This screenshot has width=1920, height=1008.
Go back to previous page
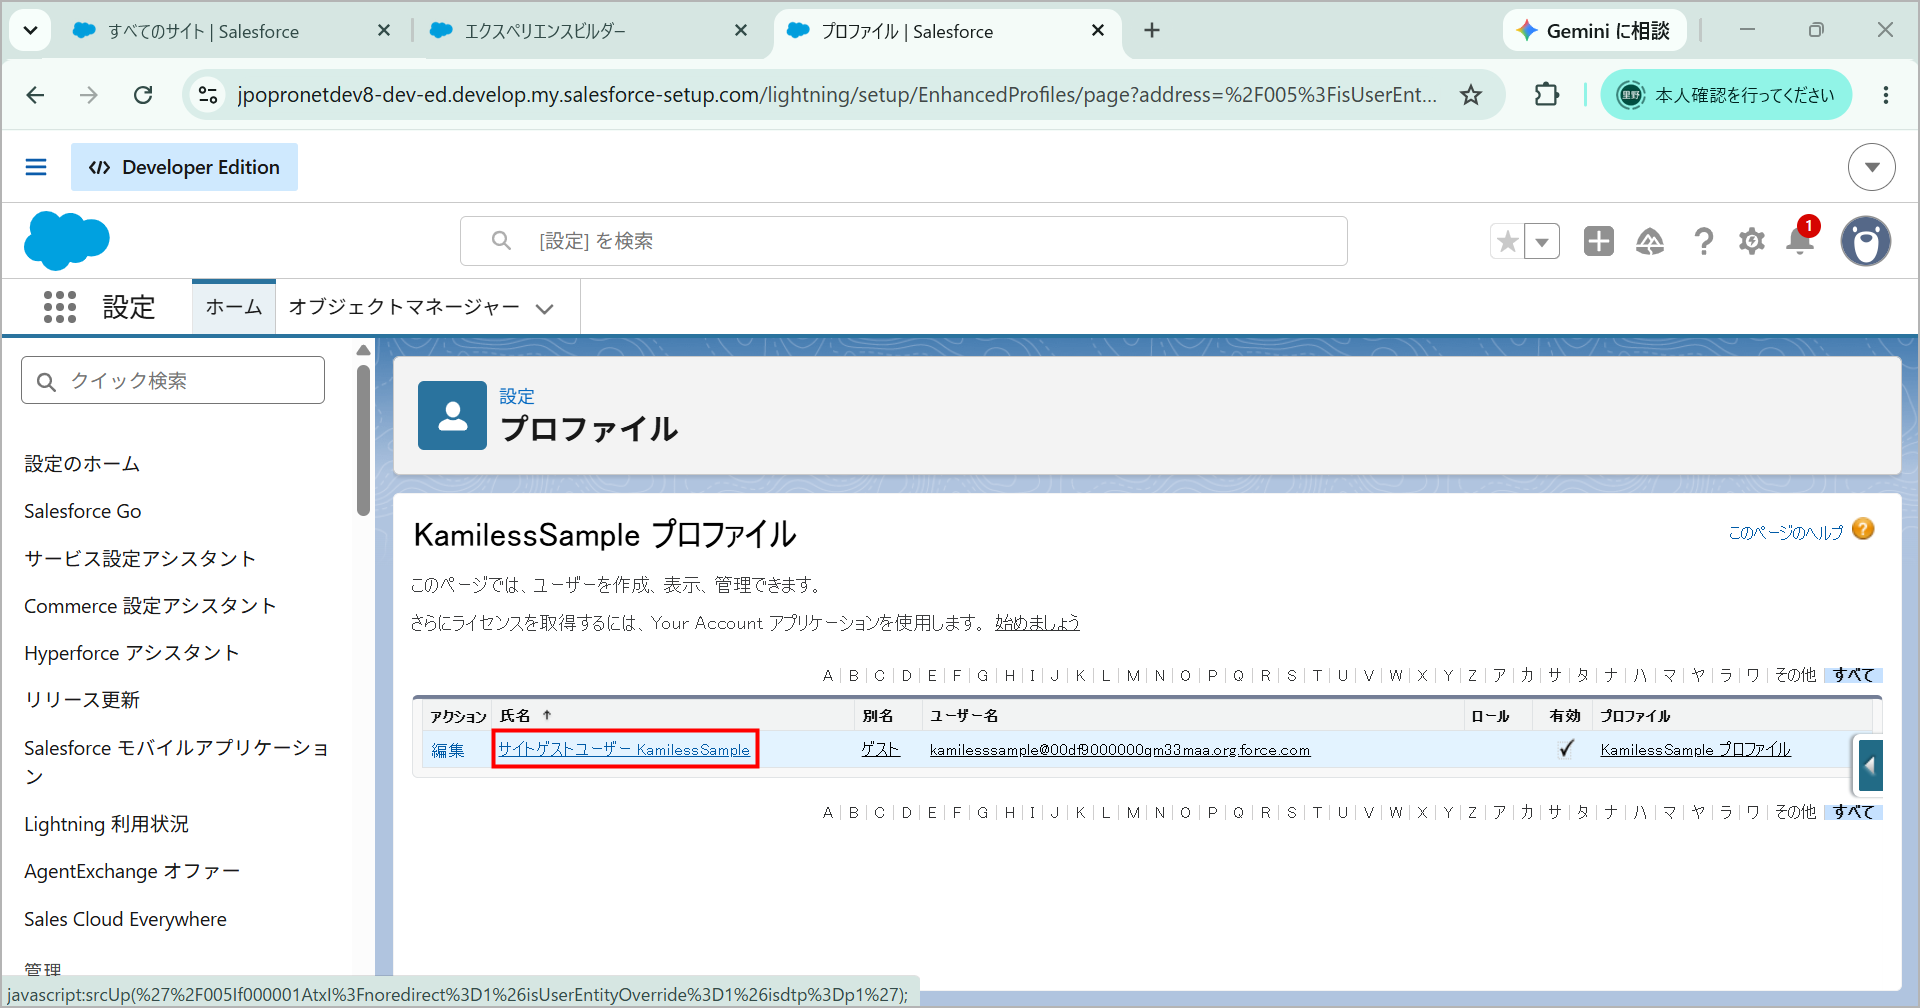pyautogui.click(x=36, y=95)
